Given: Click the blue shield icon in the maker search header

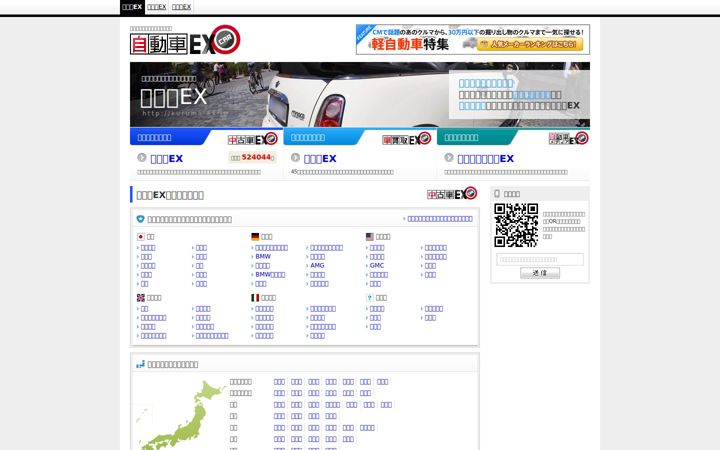Looking at the screenshot, I should click(x=141, y=219).
